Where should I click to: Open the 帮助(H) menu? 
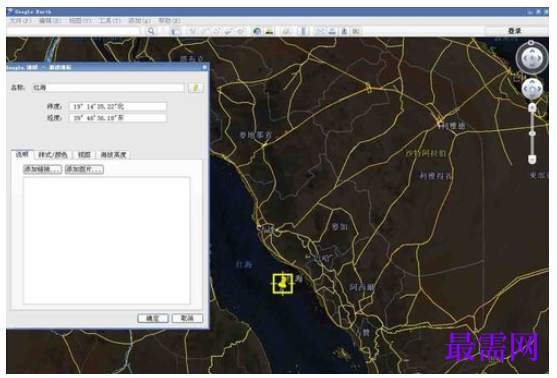coord(169,21)
